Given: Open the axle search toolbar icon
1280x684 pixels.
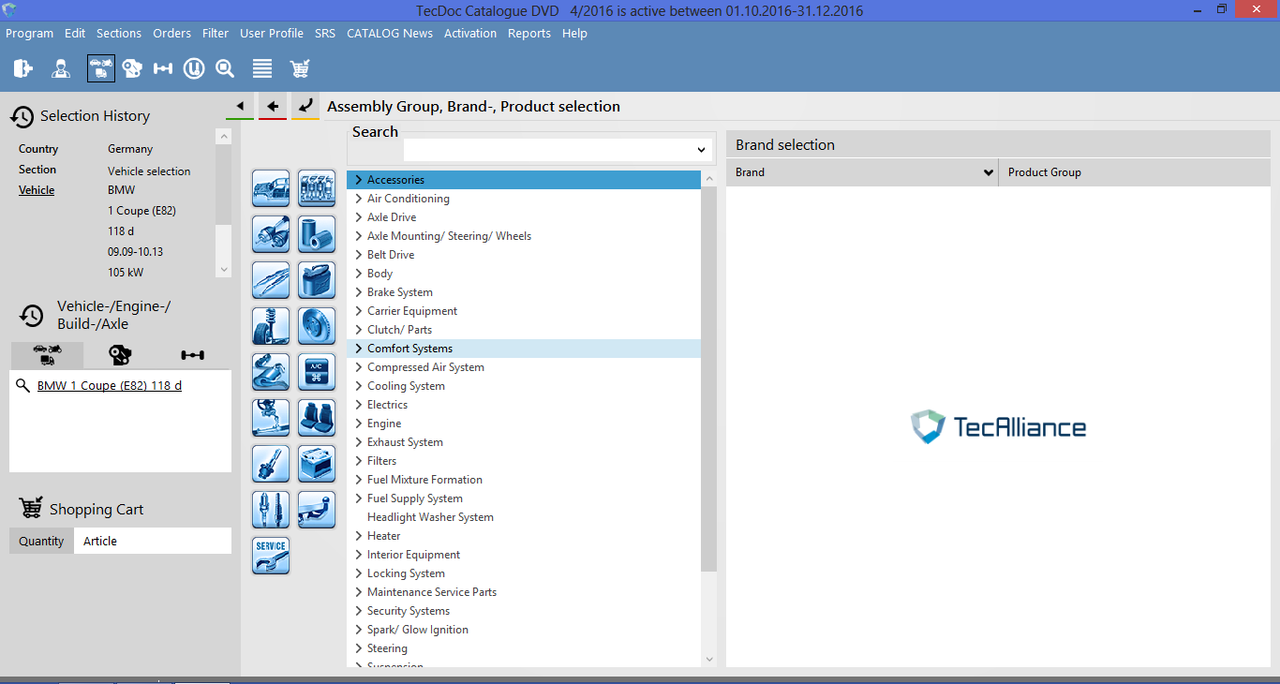Looking at the screenshot, I should (x=163, y=68).
